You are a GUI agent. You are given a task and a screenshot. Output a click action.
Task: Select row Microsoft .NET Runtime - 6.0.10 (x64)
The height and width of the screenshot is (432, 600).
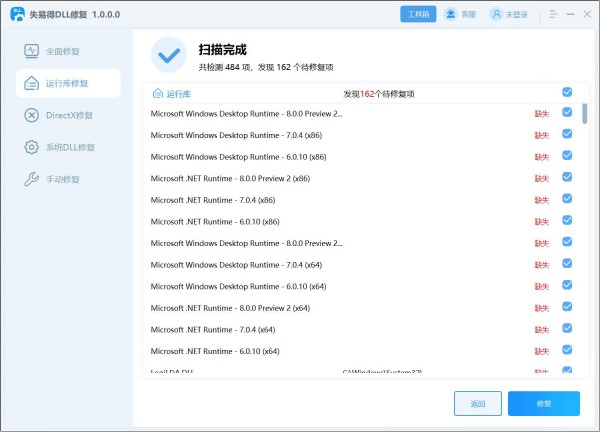(362, 351)
